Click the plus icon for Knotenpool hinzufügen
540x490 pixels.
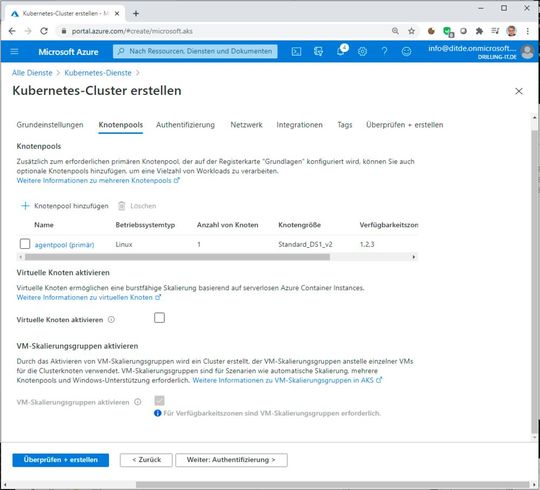point(25,206)
